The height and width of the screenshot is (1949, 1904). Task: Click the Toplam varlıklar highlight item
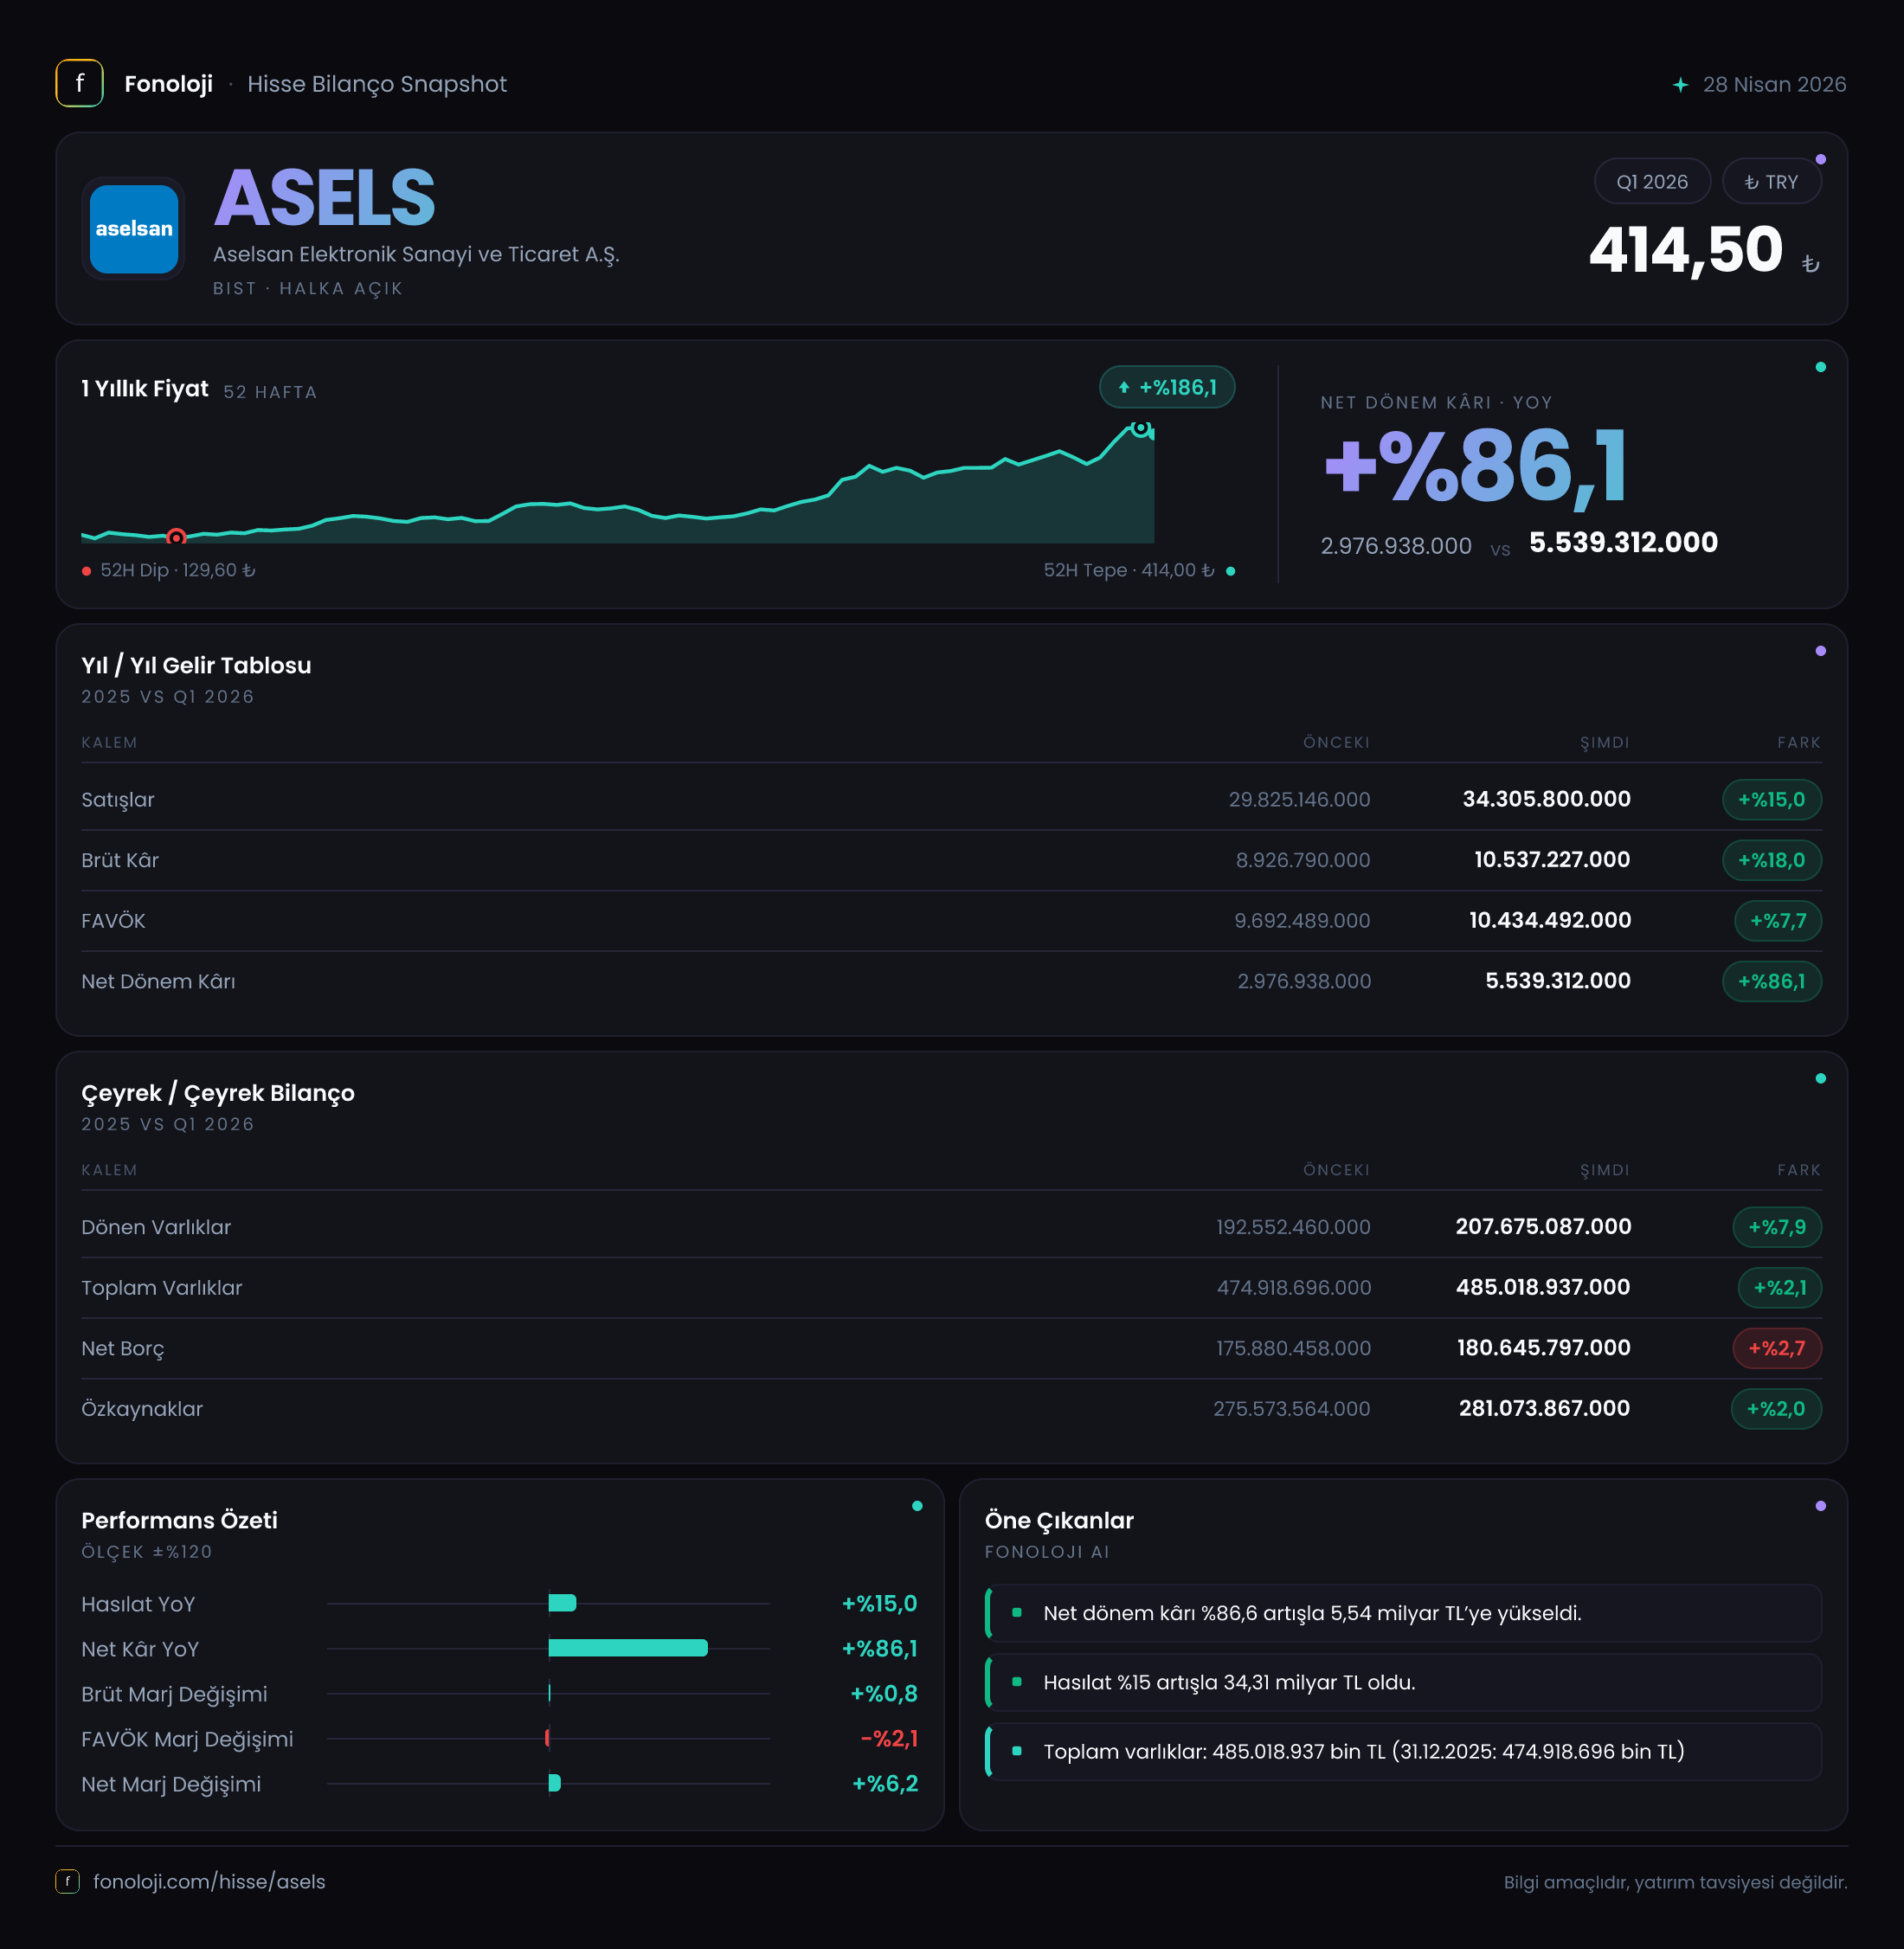(x=1403, y=1751)
